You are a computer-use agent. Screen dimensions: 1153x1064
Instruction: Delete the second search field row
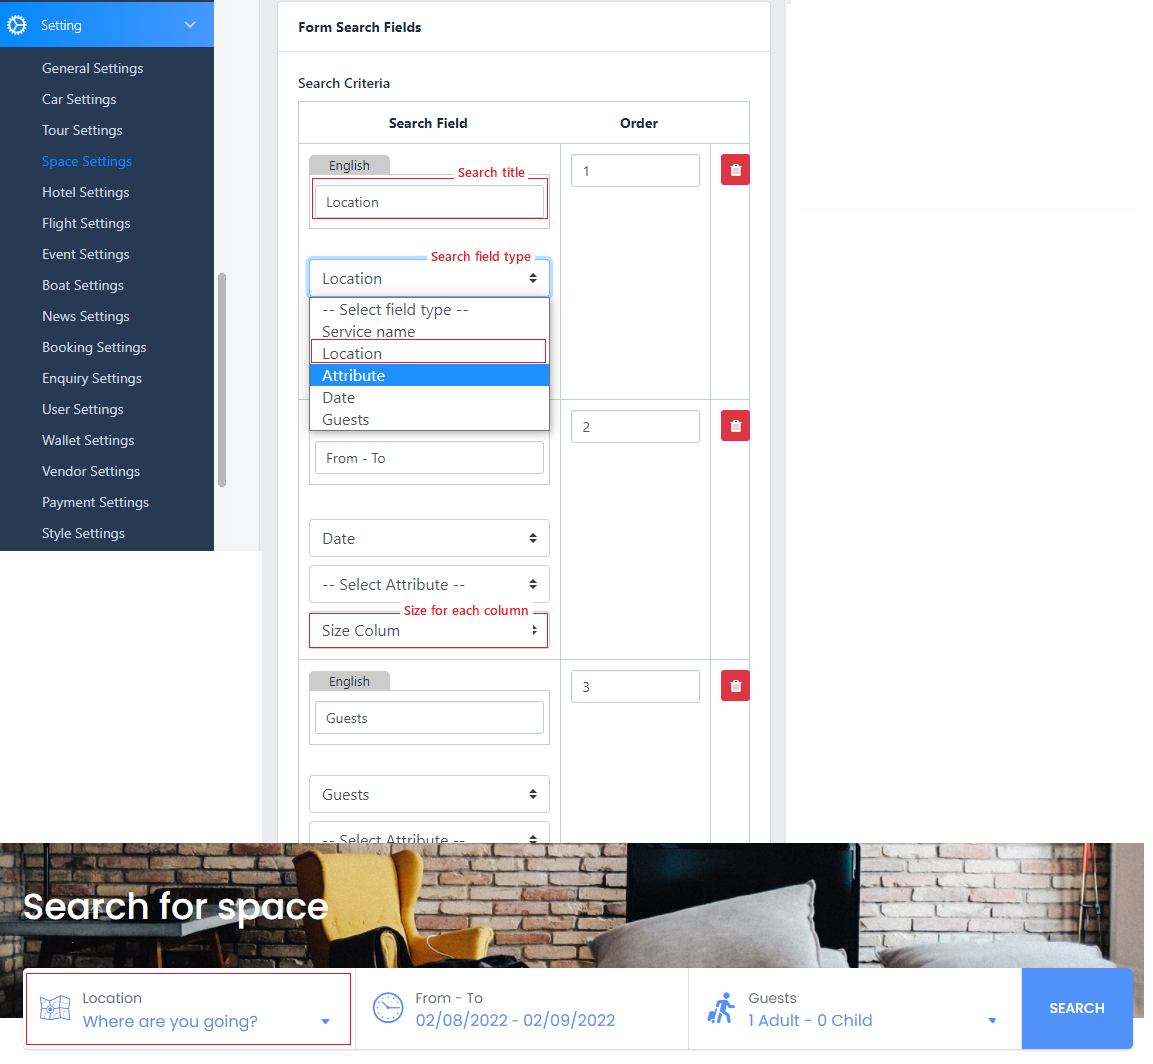[x=735, y=426]
